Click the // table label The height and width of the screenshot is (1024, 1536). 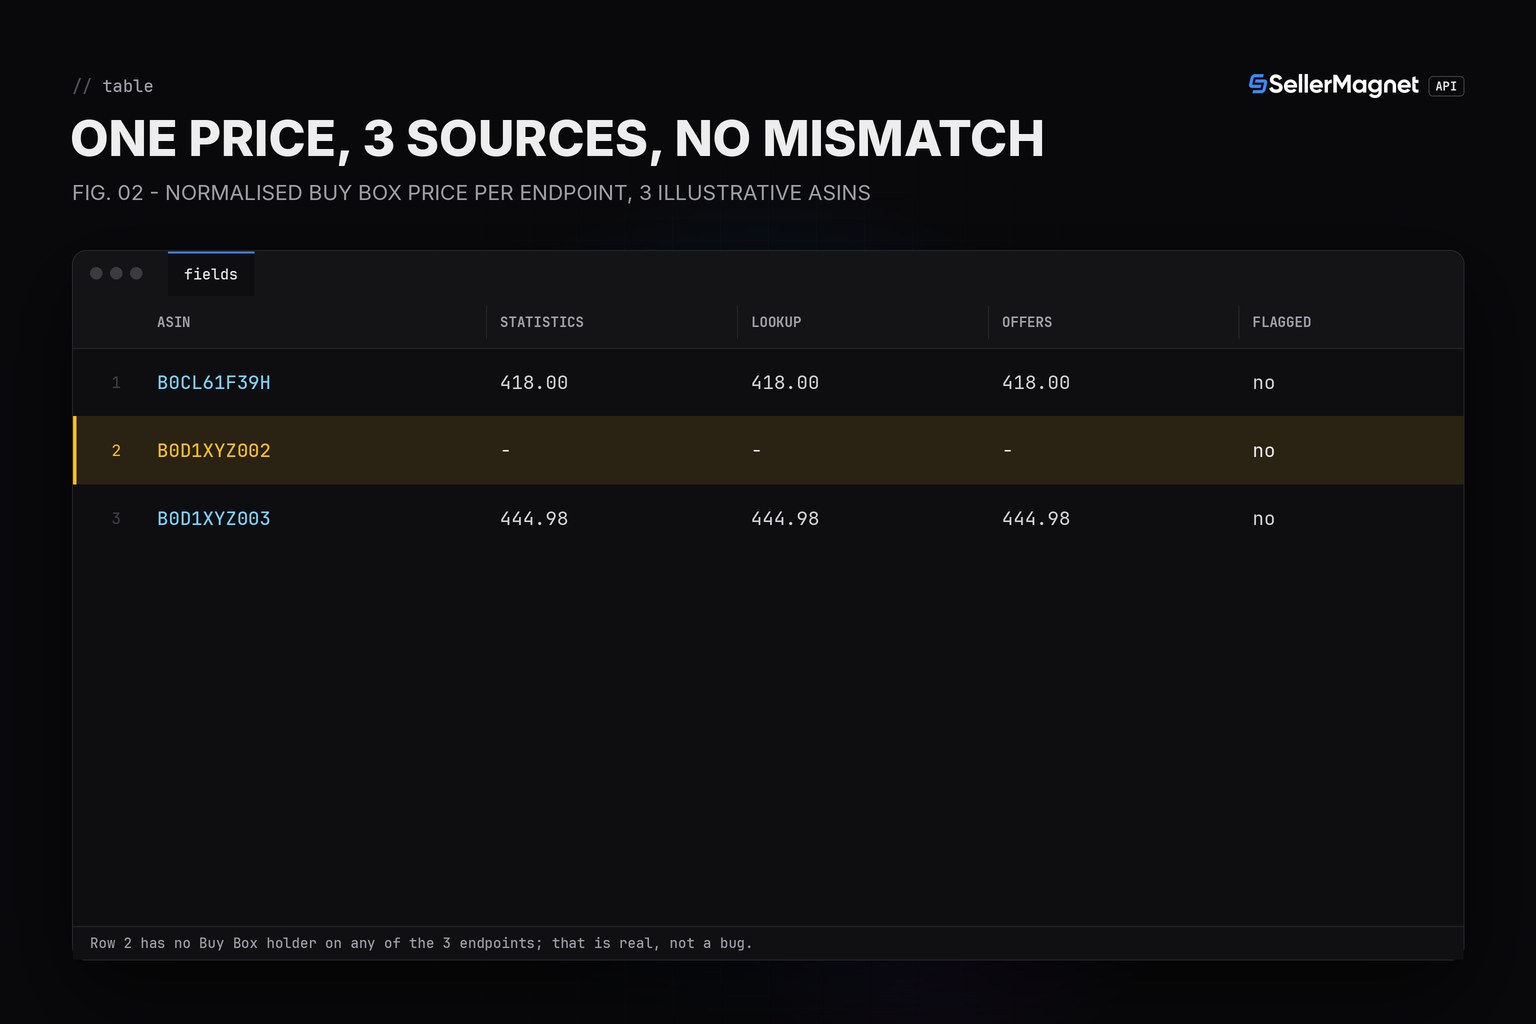click(113, 86)
